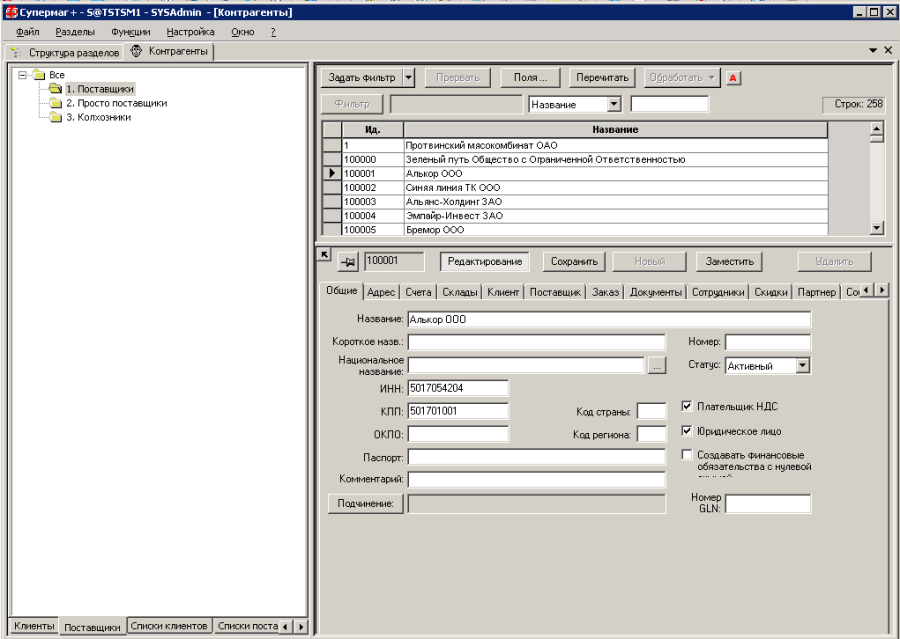This screenshot has height=639, width=900.
Task: Switch to the Счета tab
Action: pyautogui.click(x=418, y=292)
